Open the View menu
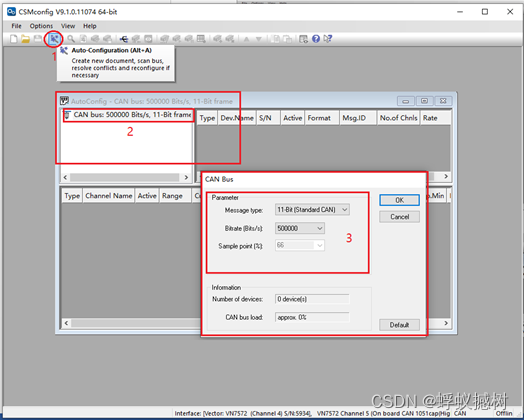This screenshot has height=420, width=524. point(68,26)
